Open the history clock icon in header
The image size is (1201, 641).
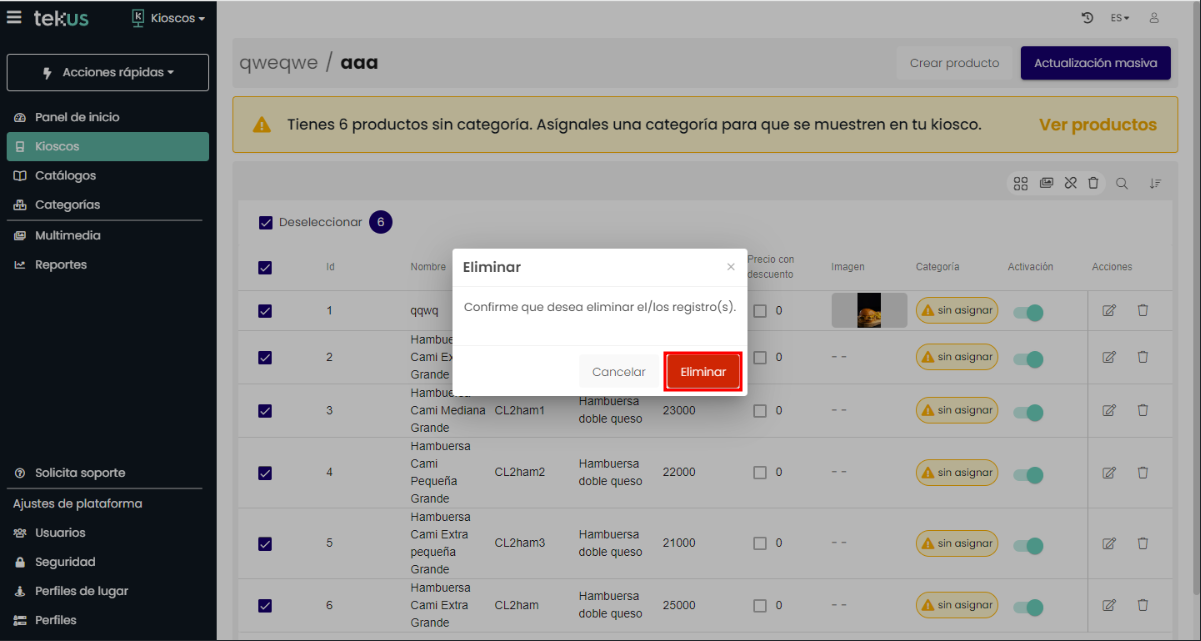click(x=1088, y=18)
